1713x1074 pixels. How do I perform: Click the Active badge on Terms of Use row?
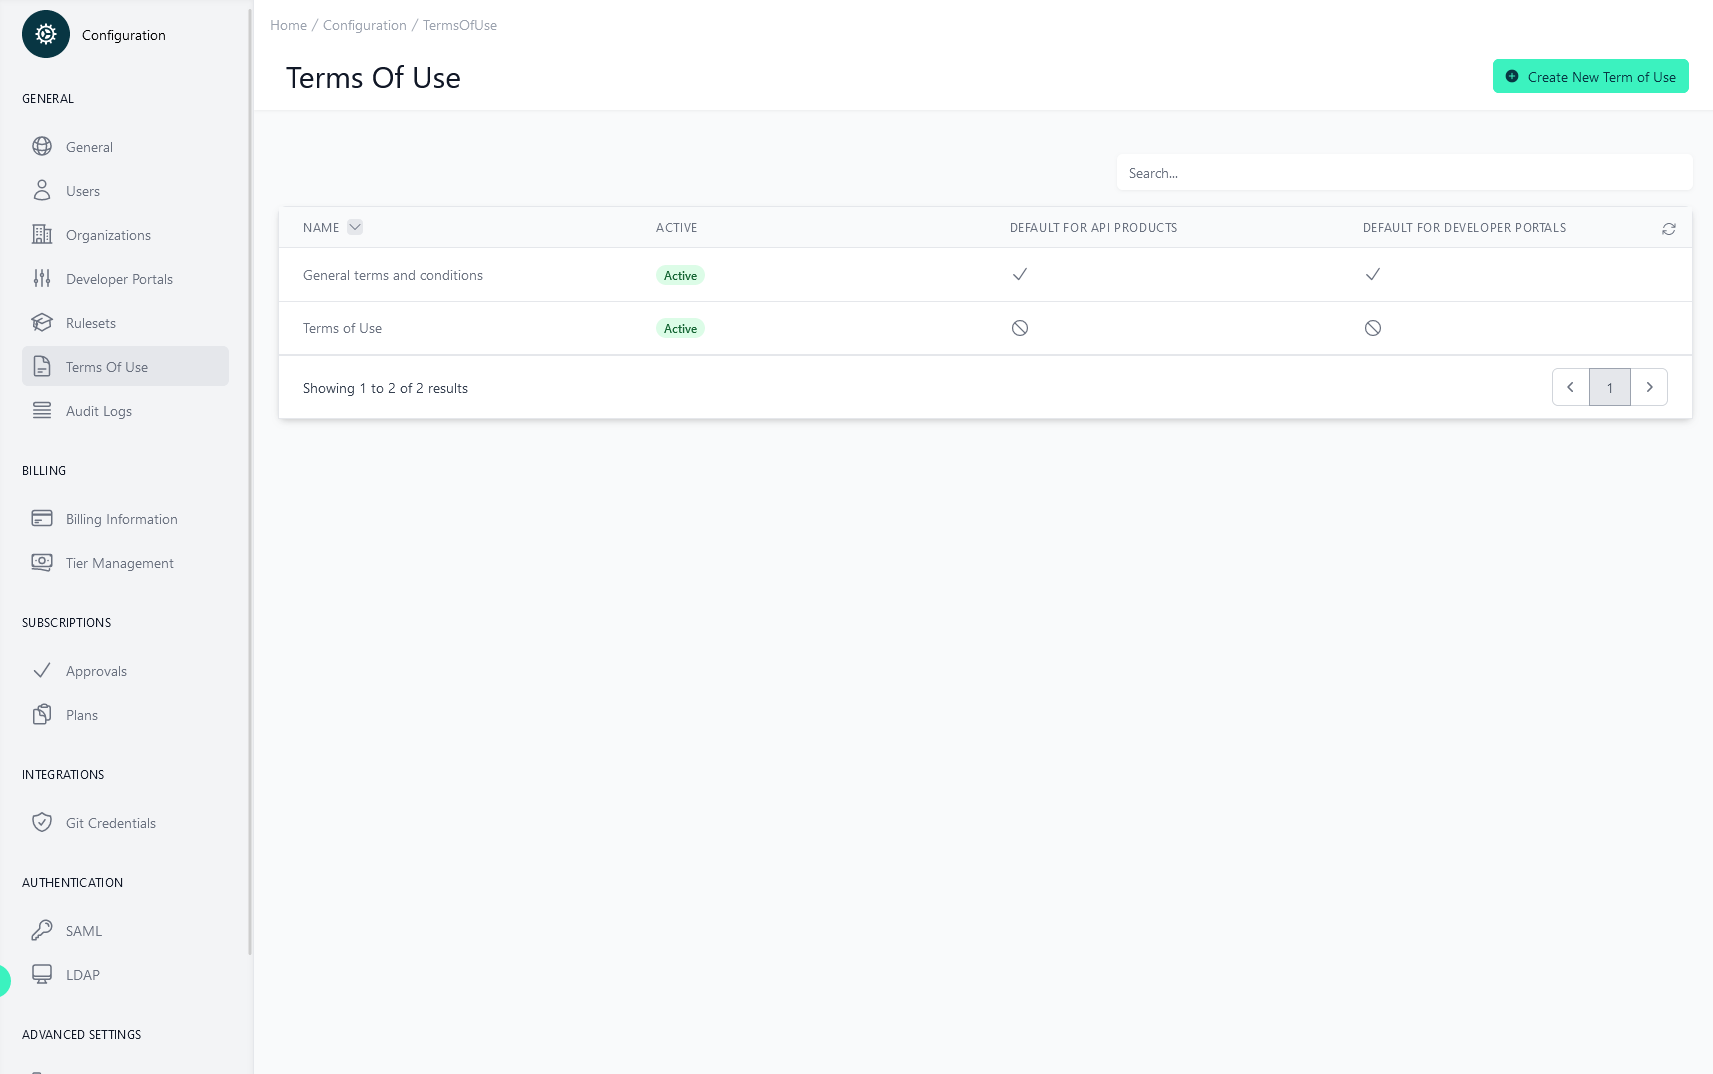click(679, 328)
